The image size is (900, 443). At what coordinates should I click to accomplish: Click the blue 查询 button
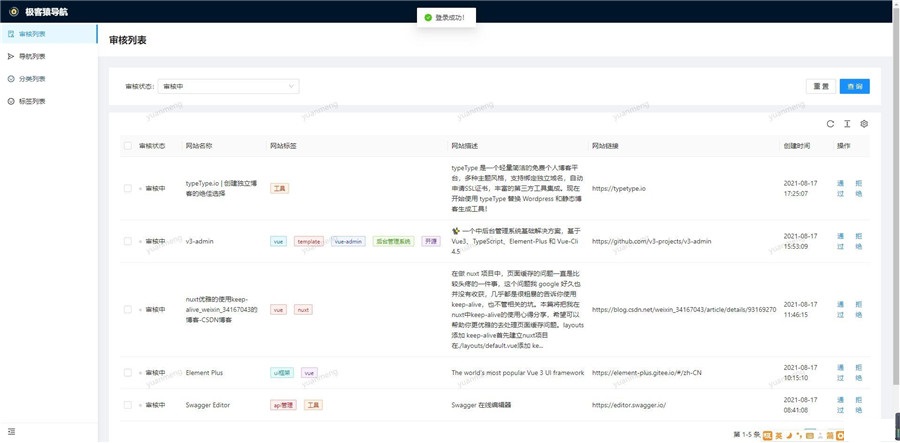pyautogui.click(x=854, y=87)
